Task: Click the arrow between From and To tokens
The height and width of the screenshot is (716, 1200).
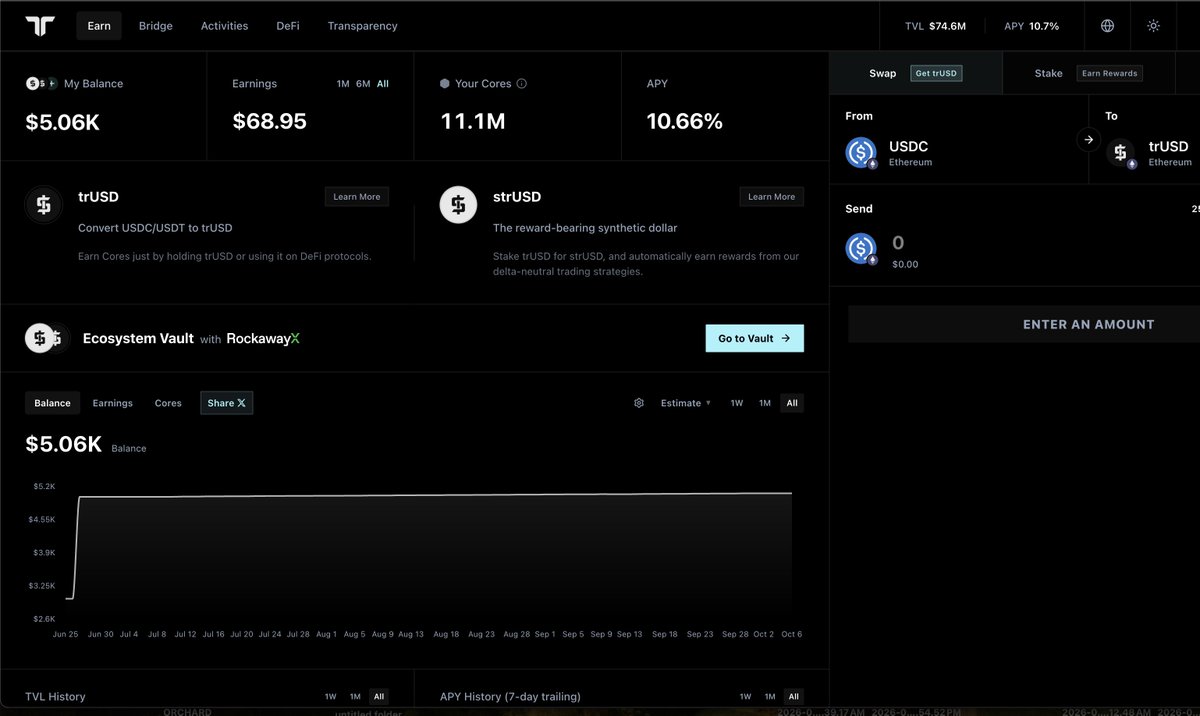Action: [x=1089, y=140]
